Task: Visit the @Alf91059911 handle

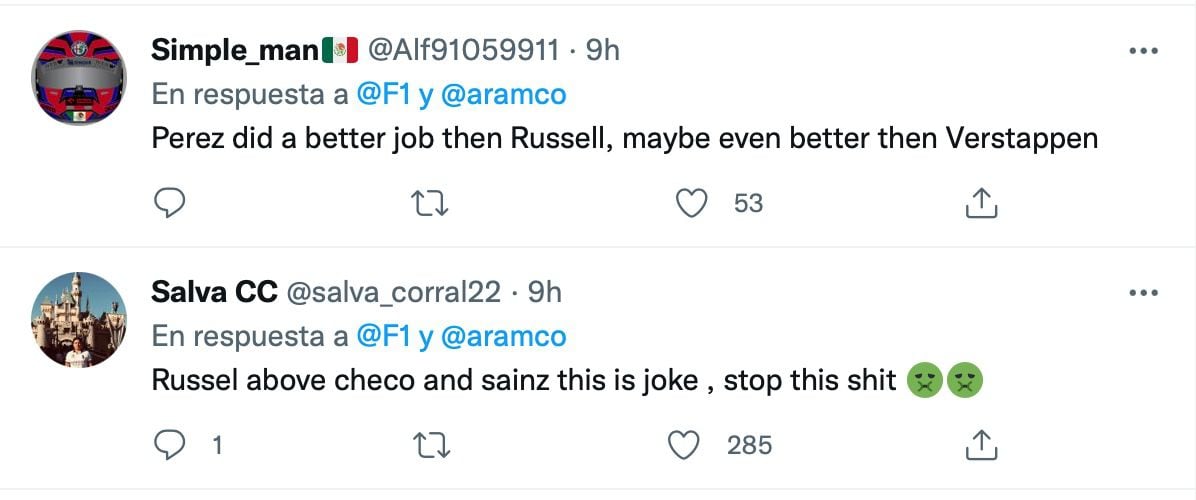Action: (x=464, y=50)
